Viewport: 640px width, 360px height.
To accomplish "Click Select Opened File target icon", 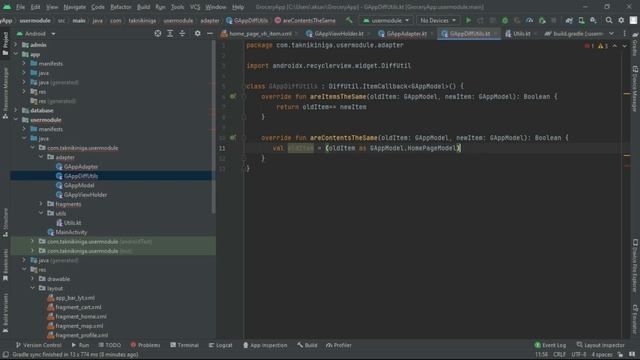I will tap(158, 33).
